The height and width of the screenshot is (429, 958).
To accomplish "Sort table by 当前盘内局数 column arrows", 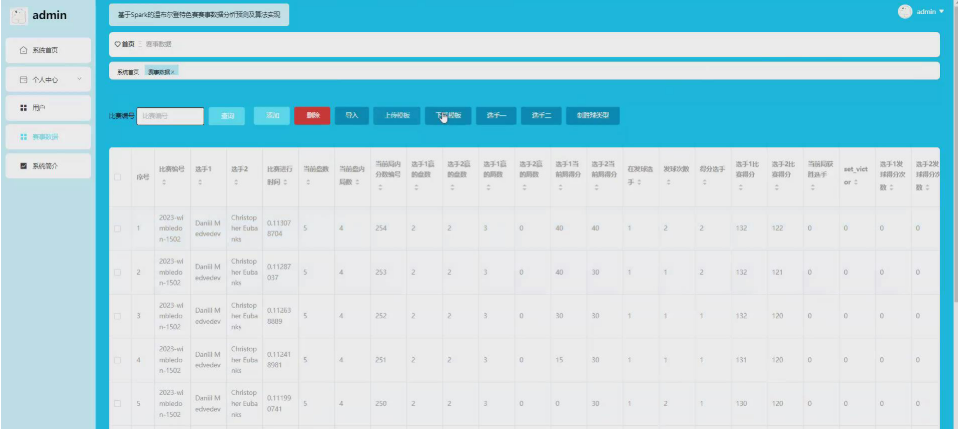I will [357, 182].
